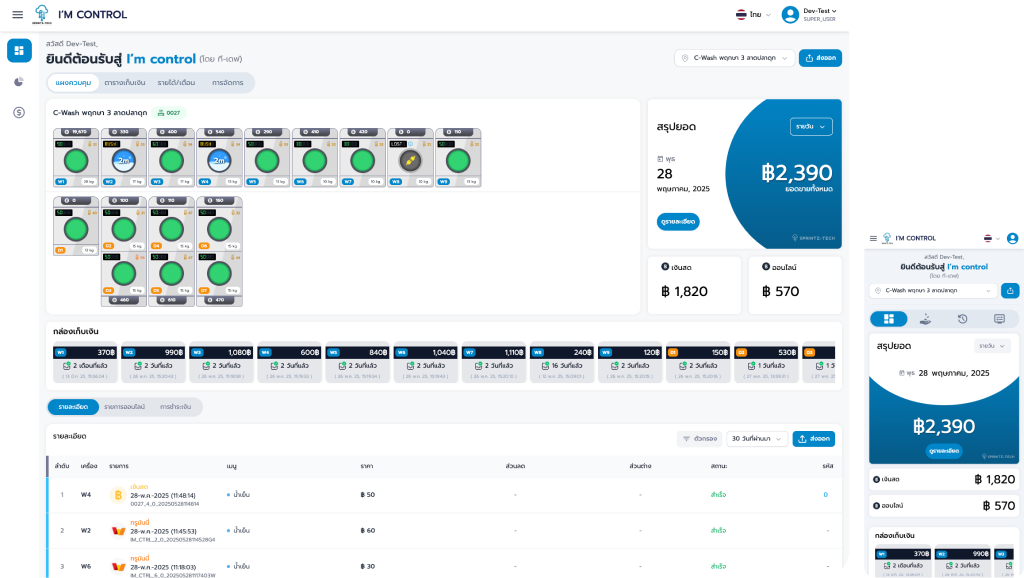Image resolution: width=1024 pixels, height=578 pixels.
Task: Click the export icon button in mobile preview
Action: coord(1010,291)
